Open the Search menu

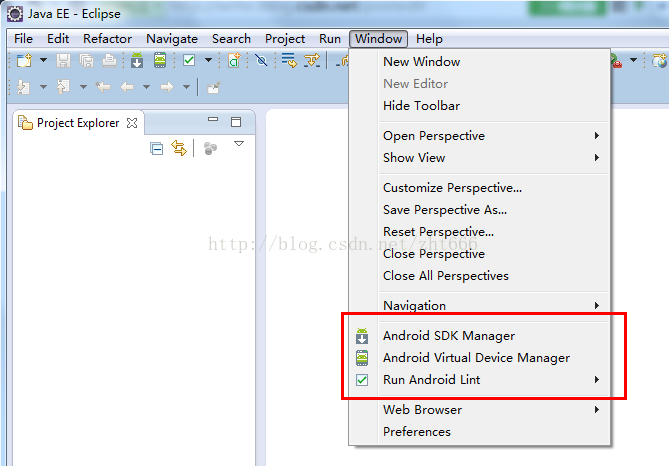click(231, 39)
